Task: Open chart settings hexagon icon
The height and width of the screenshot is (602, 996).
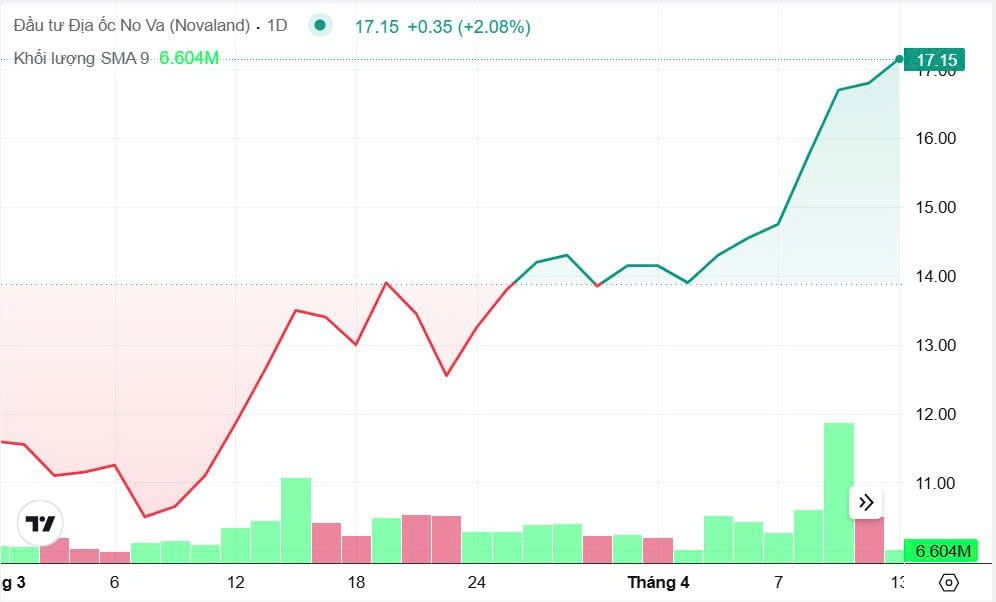Action: point(949,582)
